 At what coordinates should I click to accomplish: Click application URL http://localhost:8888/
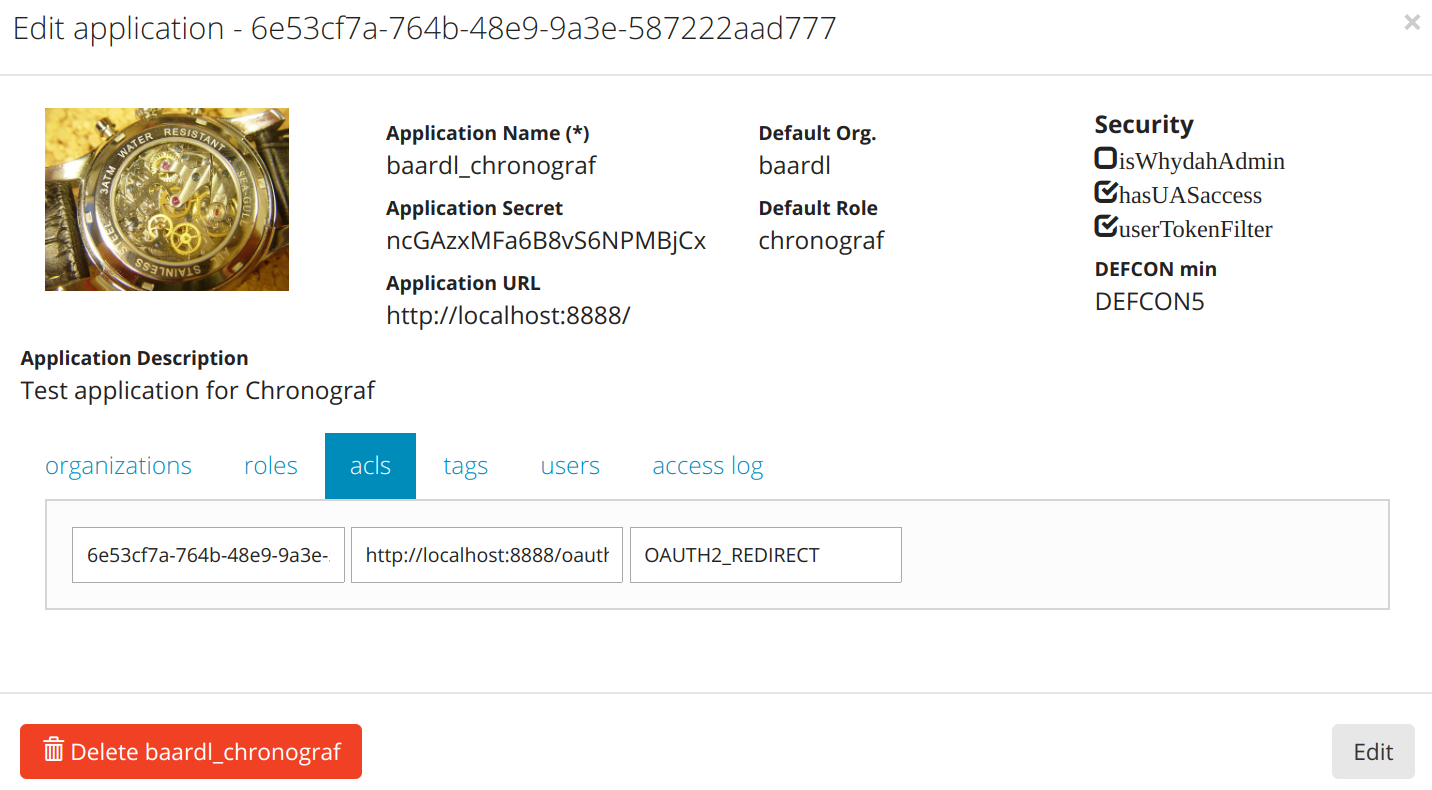508,315
